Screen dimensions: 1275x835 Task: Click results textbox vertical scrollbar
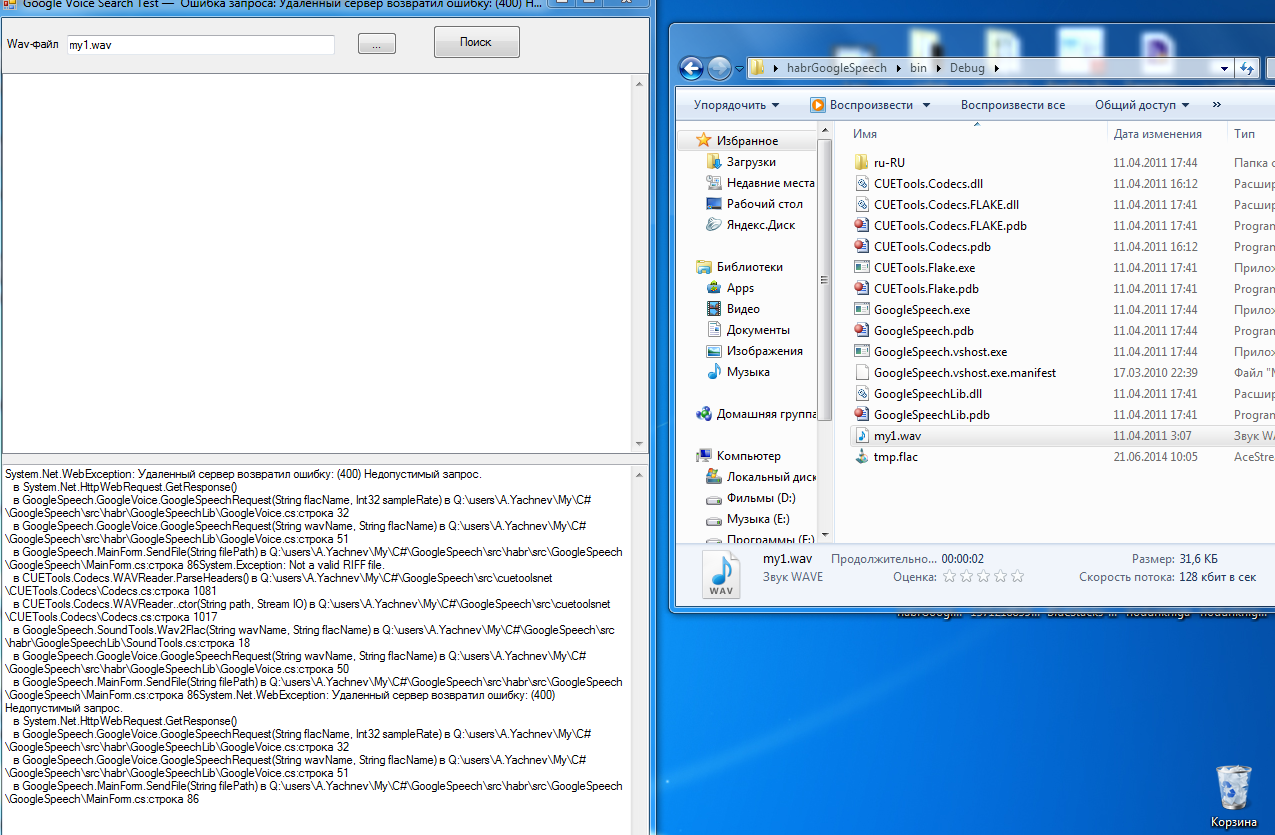point(640,263)
